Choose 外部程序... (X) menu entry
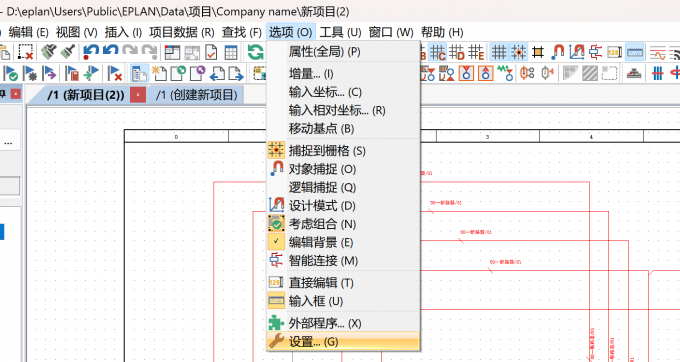The height and width of the screenshot is (362, 680). [343, 323]
